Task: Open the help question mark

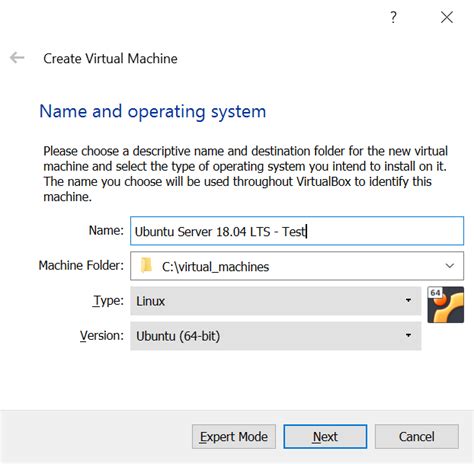Action: [393, 17]
